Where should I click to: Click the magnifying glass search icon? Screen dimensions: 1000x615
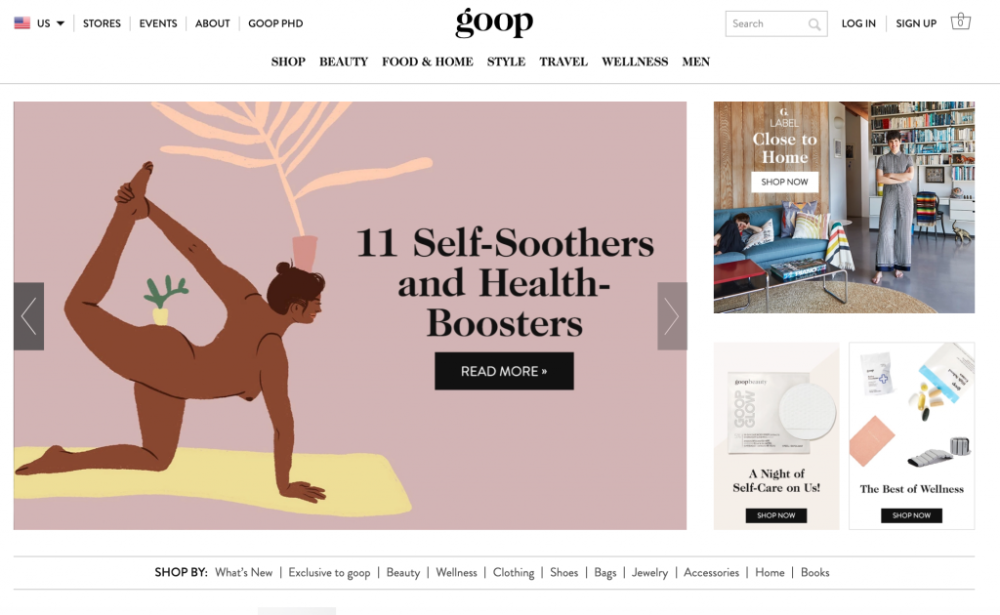pos(814,24)
